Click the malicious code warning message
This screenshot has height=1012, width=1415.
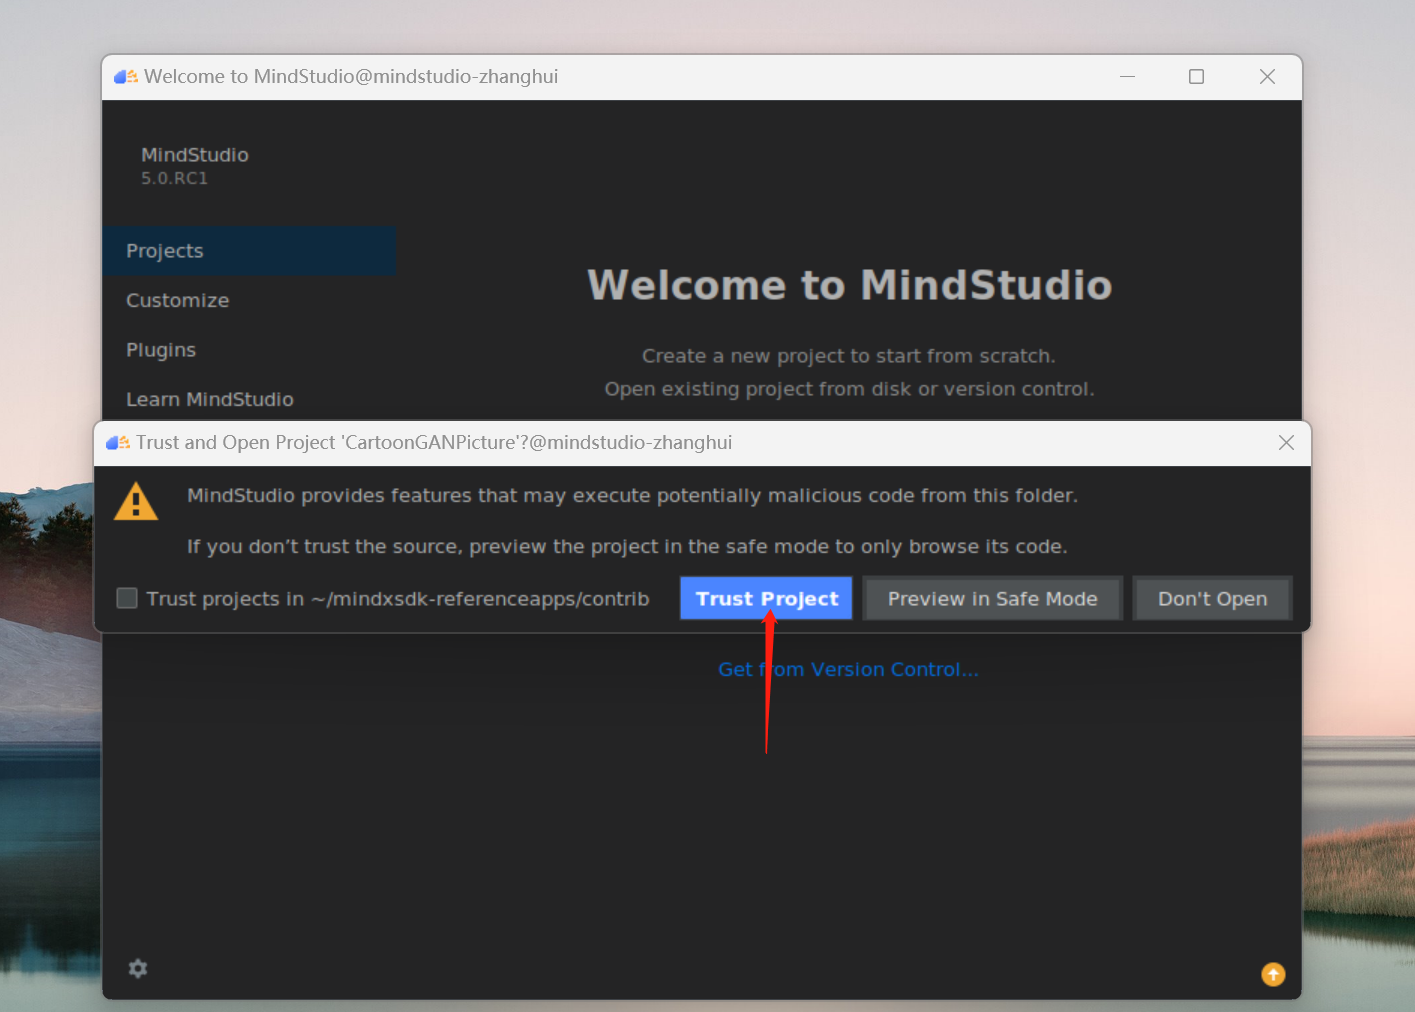[x=632, y=495]
